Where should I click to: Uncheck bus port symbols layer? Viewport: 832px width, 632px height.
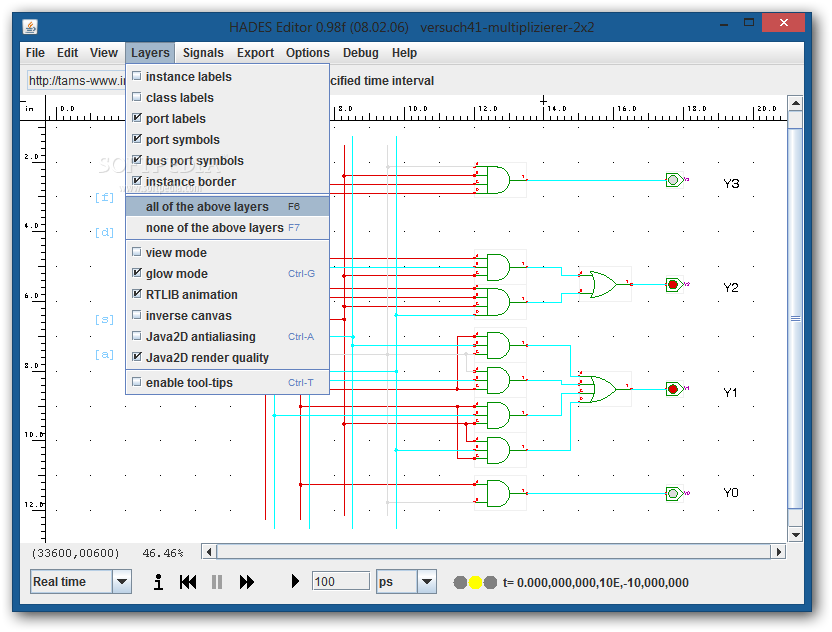pyautogui.click(x=227, y=160)
